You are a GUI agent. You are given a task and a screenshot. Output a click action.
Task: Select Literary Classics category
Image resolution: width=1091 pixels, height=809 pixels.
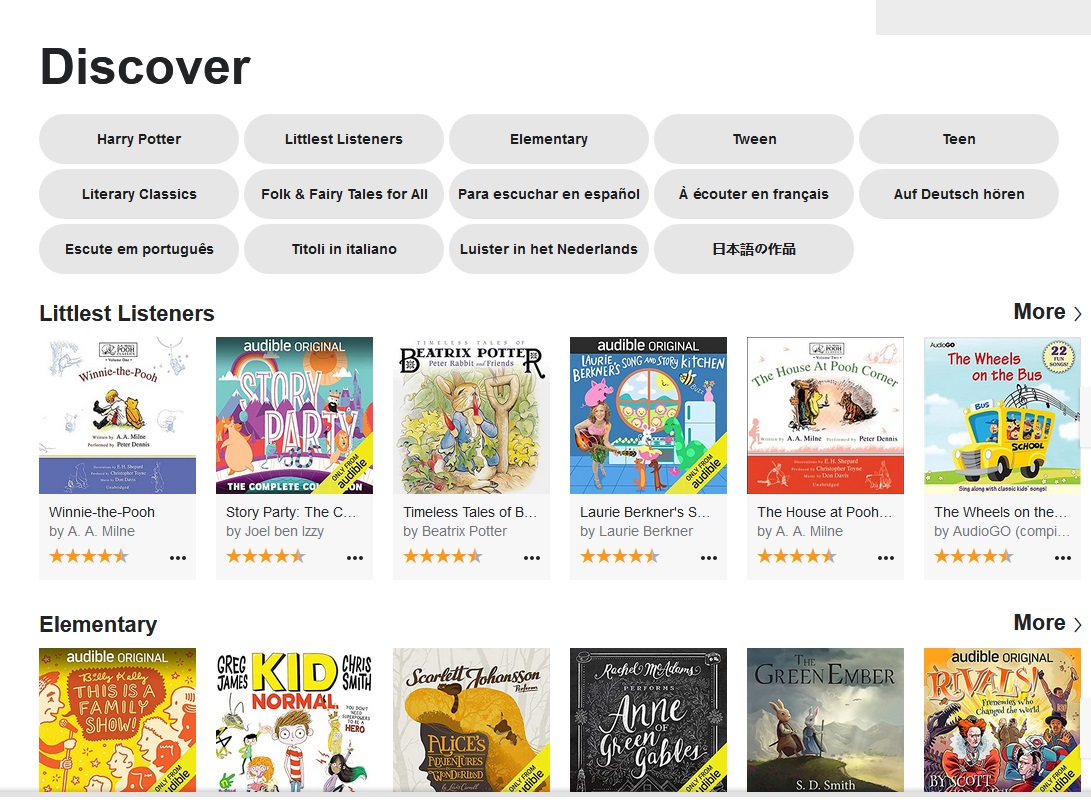pos(139,194)
